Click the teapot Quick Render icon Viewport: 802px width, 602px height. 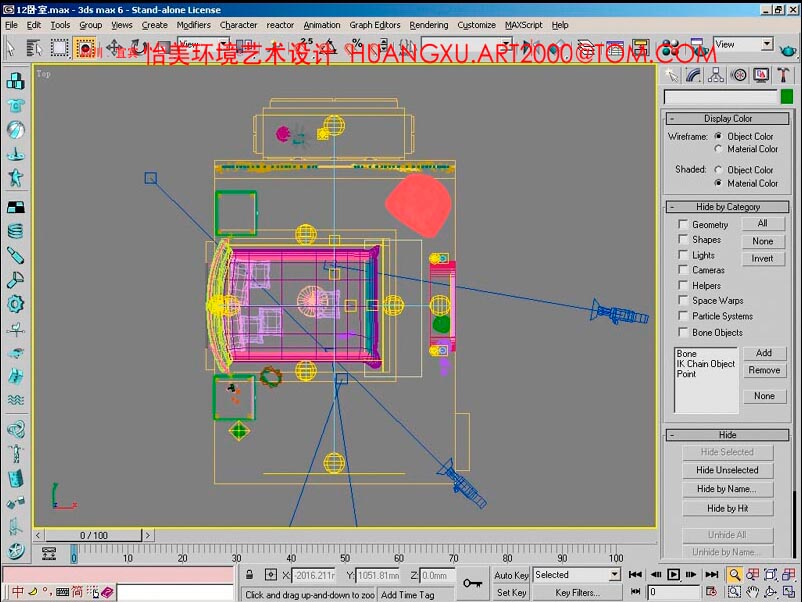point(787,50)
